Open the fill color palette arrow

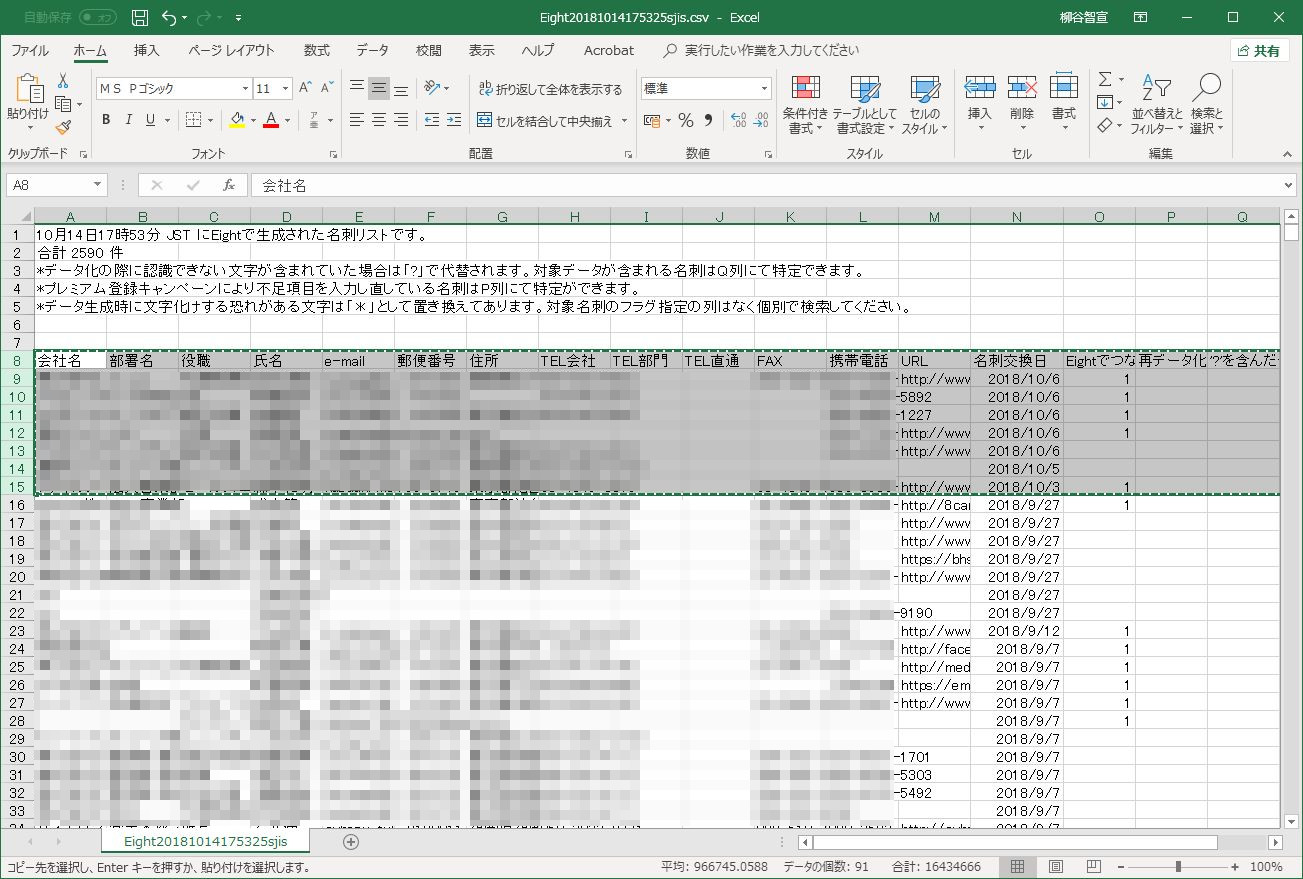pos(253,120)
